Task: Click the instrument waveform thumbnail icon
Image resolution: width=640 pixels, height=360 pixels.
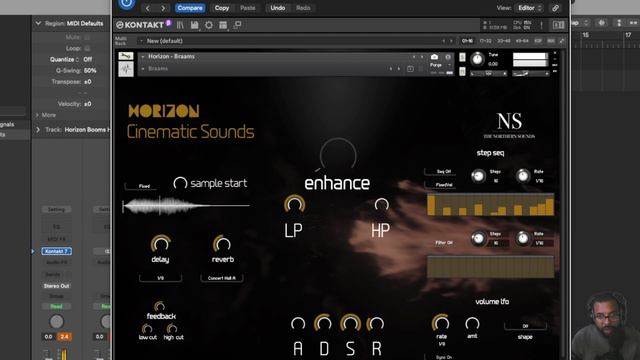Action: (126, 69)
